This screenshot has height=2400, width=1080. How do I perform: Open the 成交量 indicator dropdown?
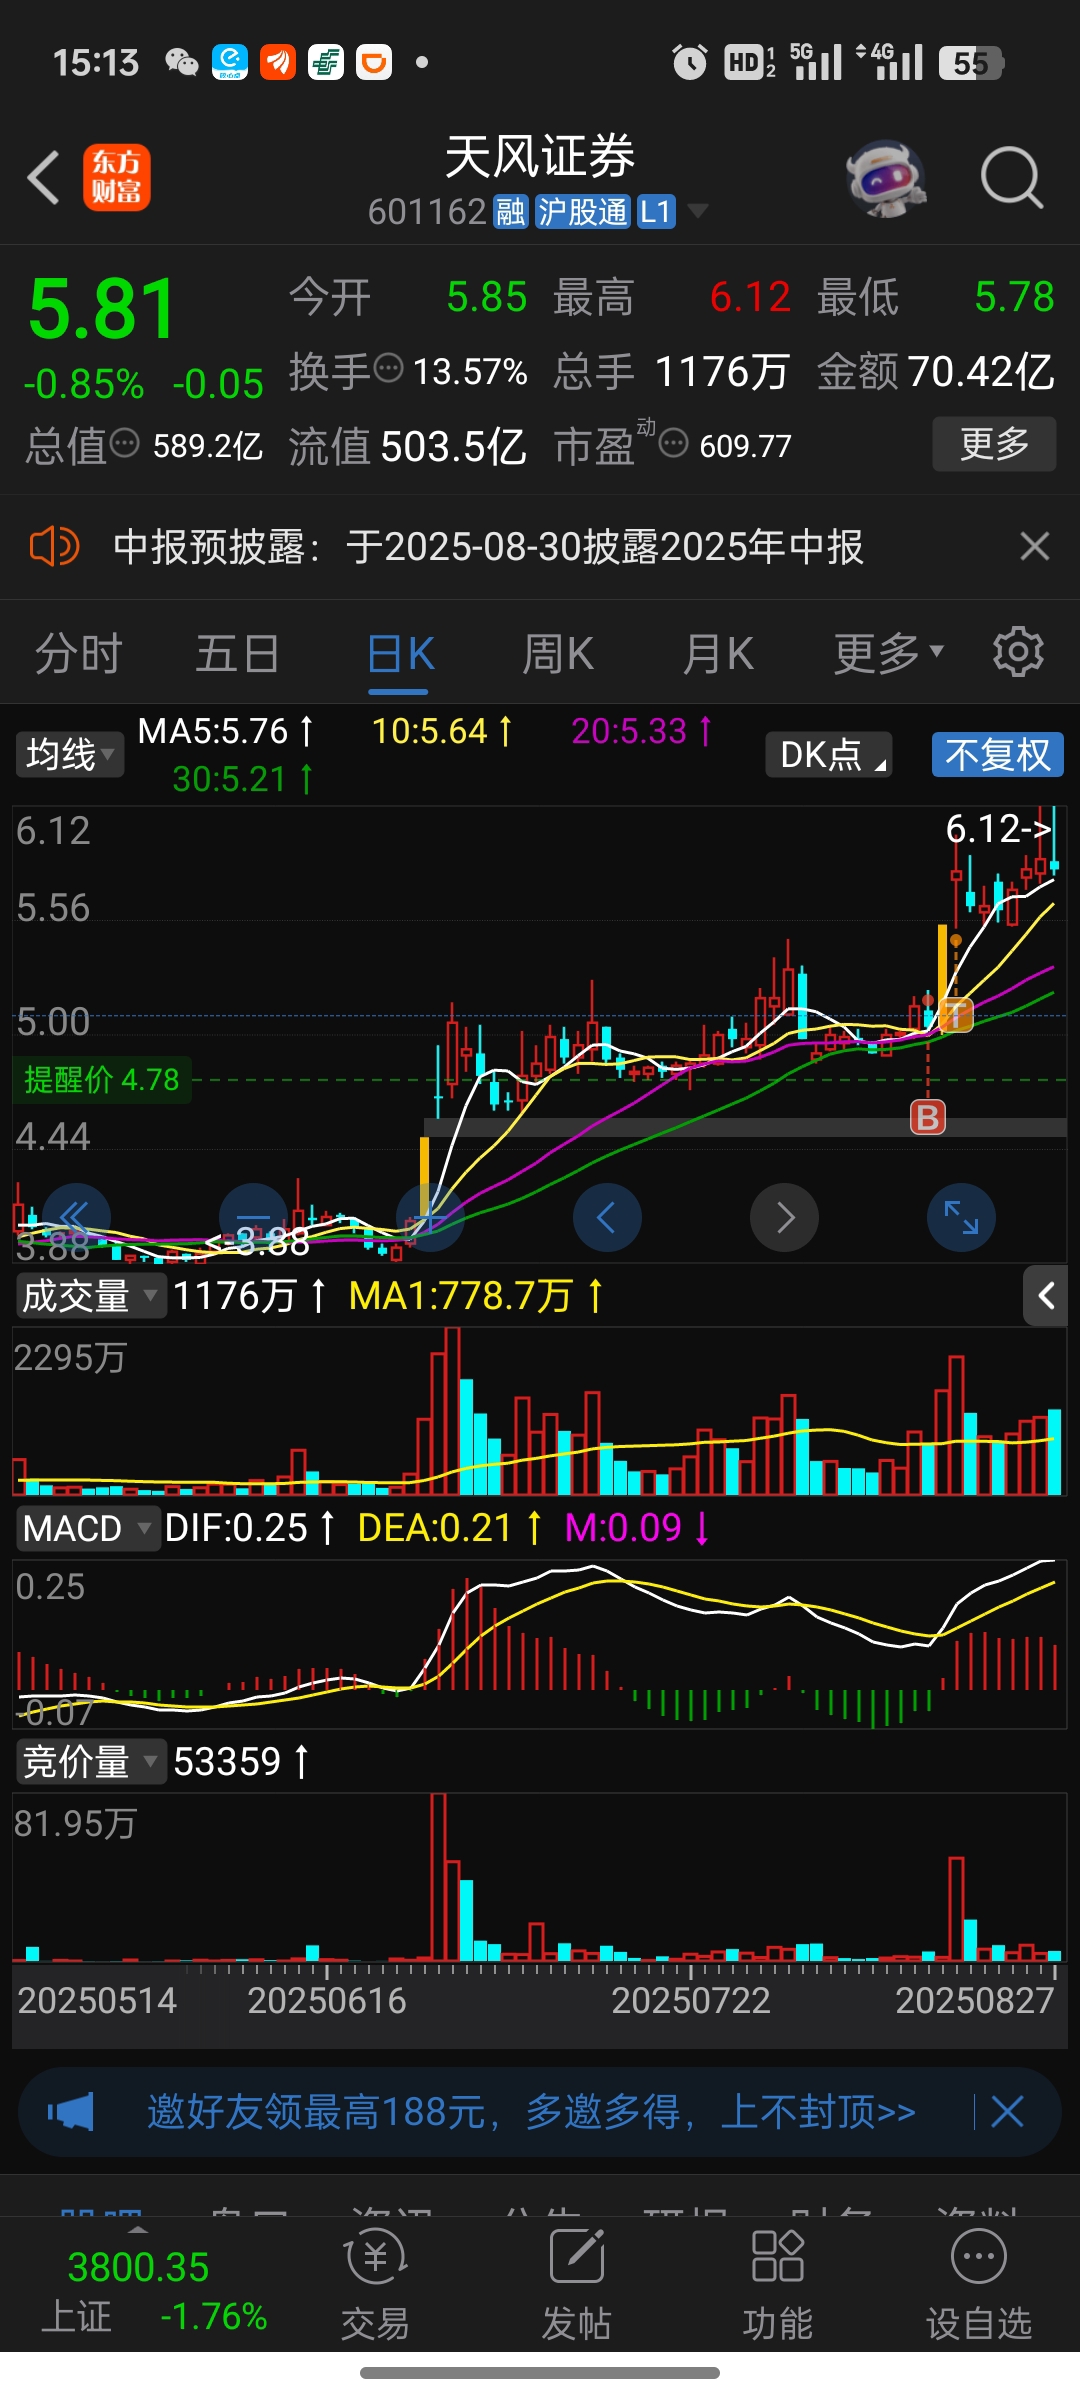(90, 1296)
